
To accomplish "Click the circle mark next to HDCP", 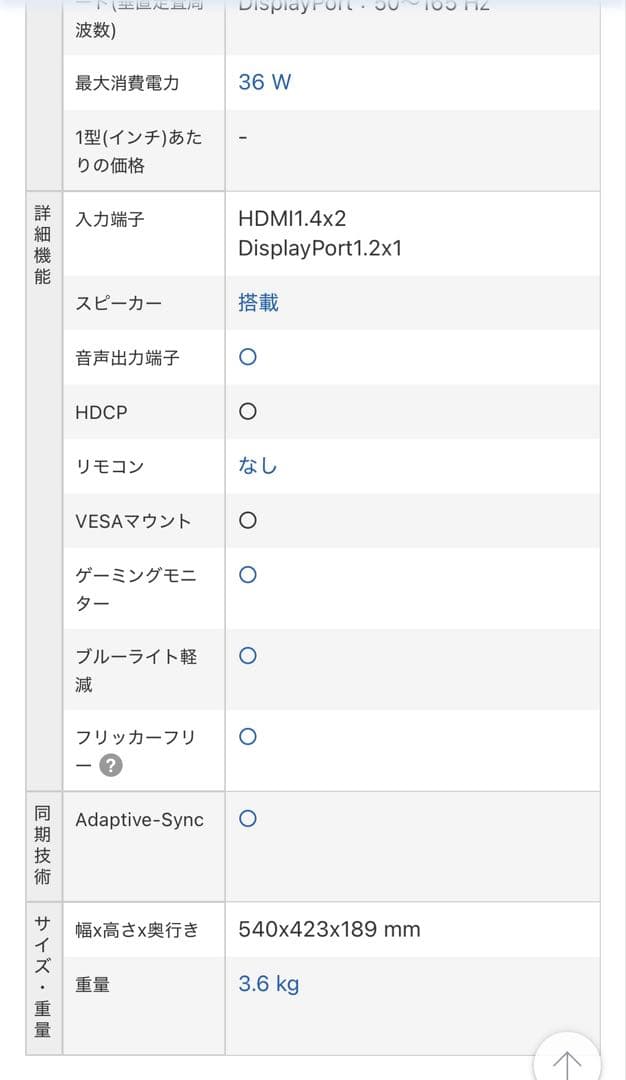I will (247, 411).
